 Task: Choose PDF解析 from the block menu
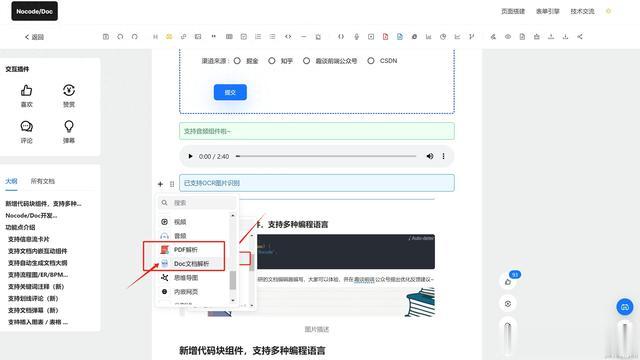click(185, 249)
